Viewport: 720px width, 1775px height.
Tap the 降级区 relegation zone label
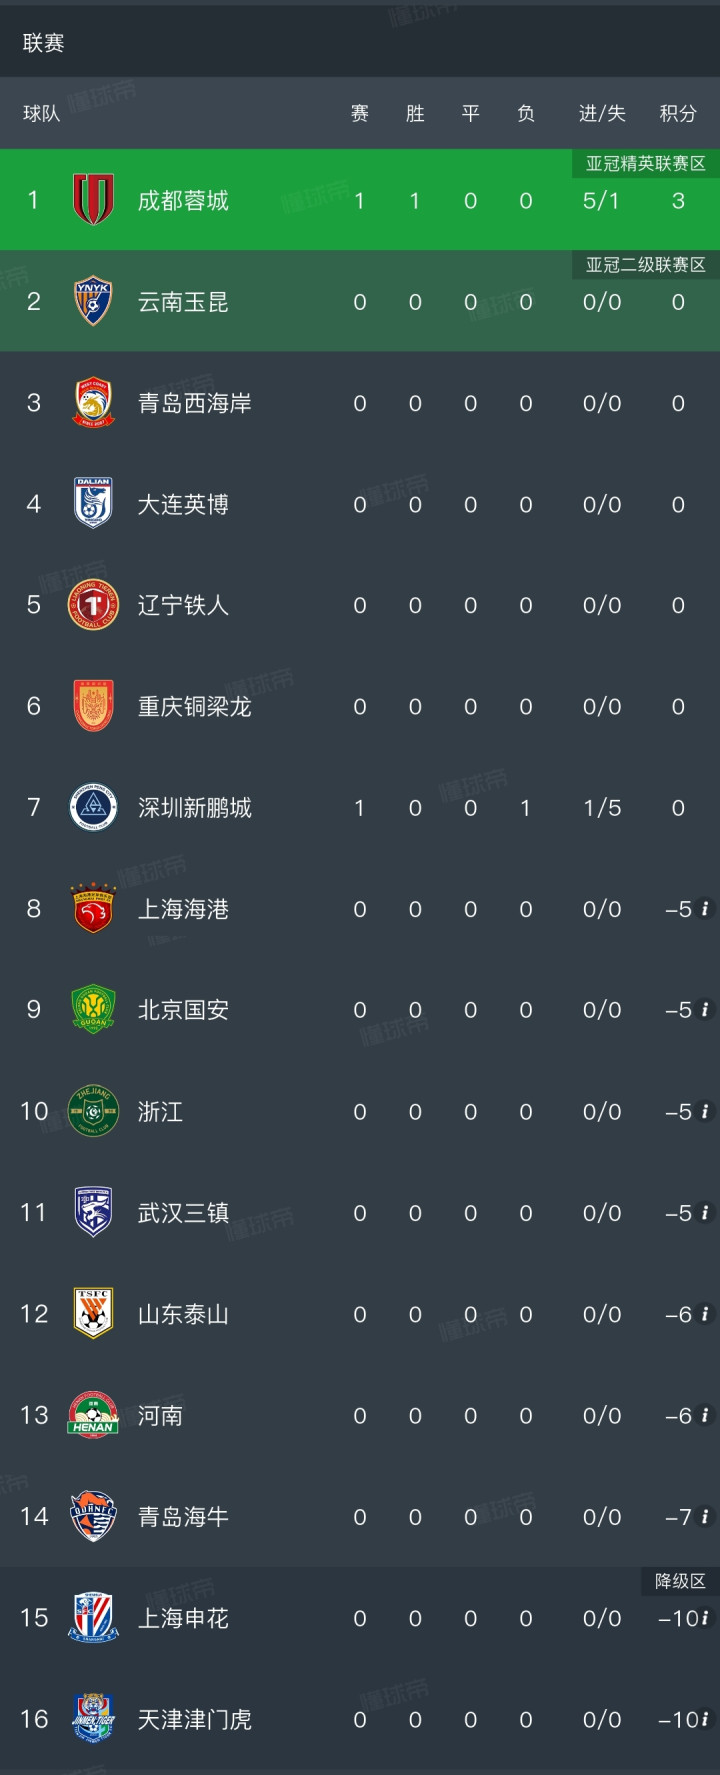click(x=680, y=1581)
